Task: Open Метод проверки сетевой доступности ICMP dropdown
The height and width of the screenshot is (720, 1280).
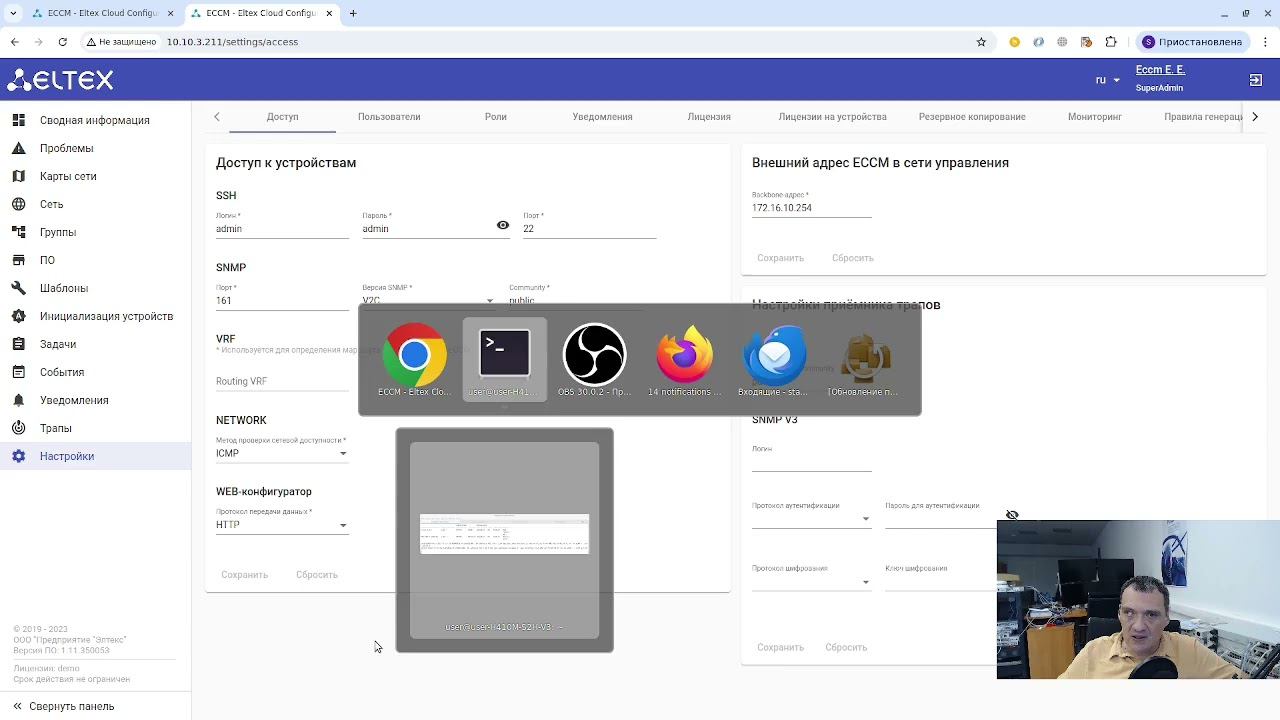Action: [281, 453]
